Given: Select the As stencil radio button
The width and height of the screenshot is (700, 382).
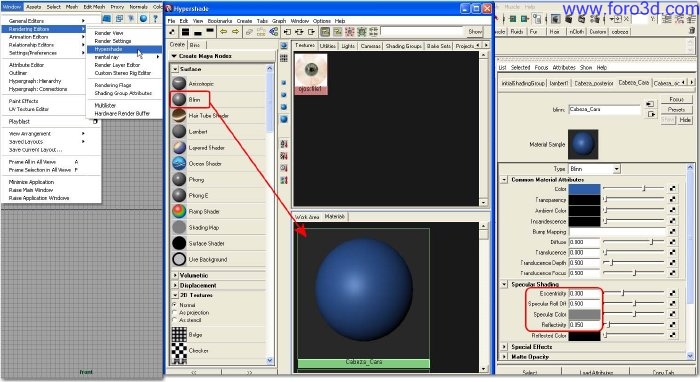Looking at the screenshot, I should [x=174, y=320].
